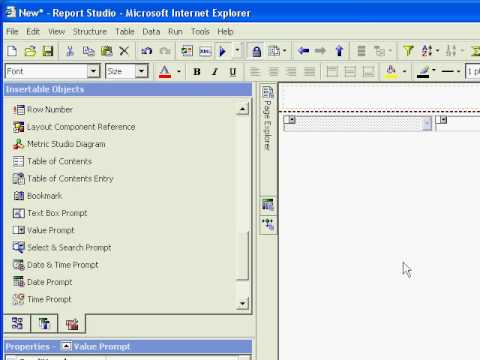
Task: Delete selection with the X icon
Action: (124, 51)
